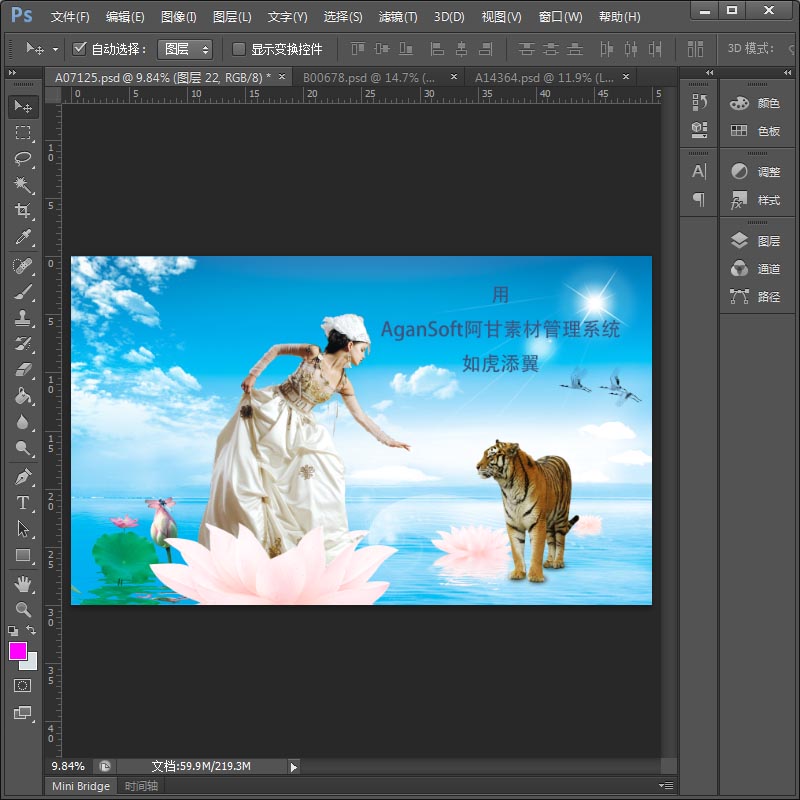Swap foreground and background colors

coord(31,630)
